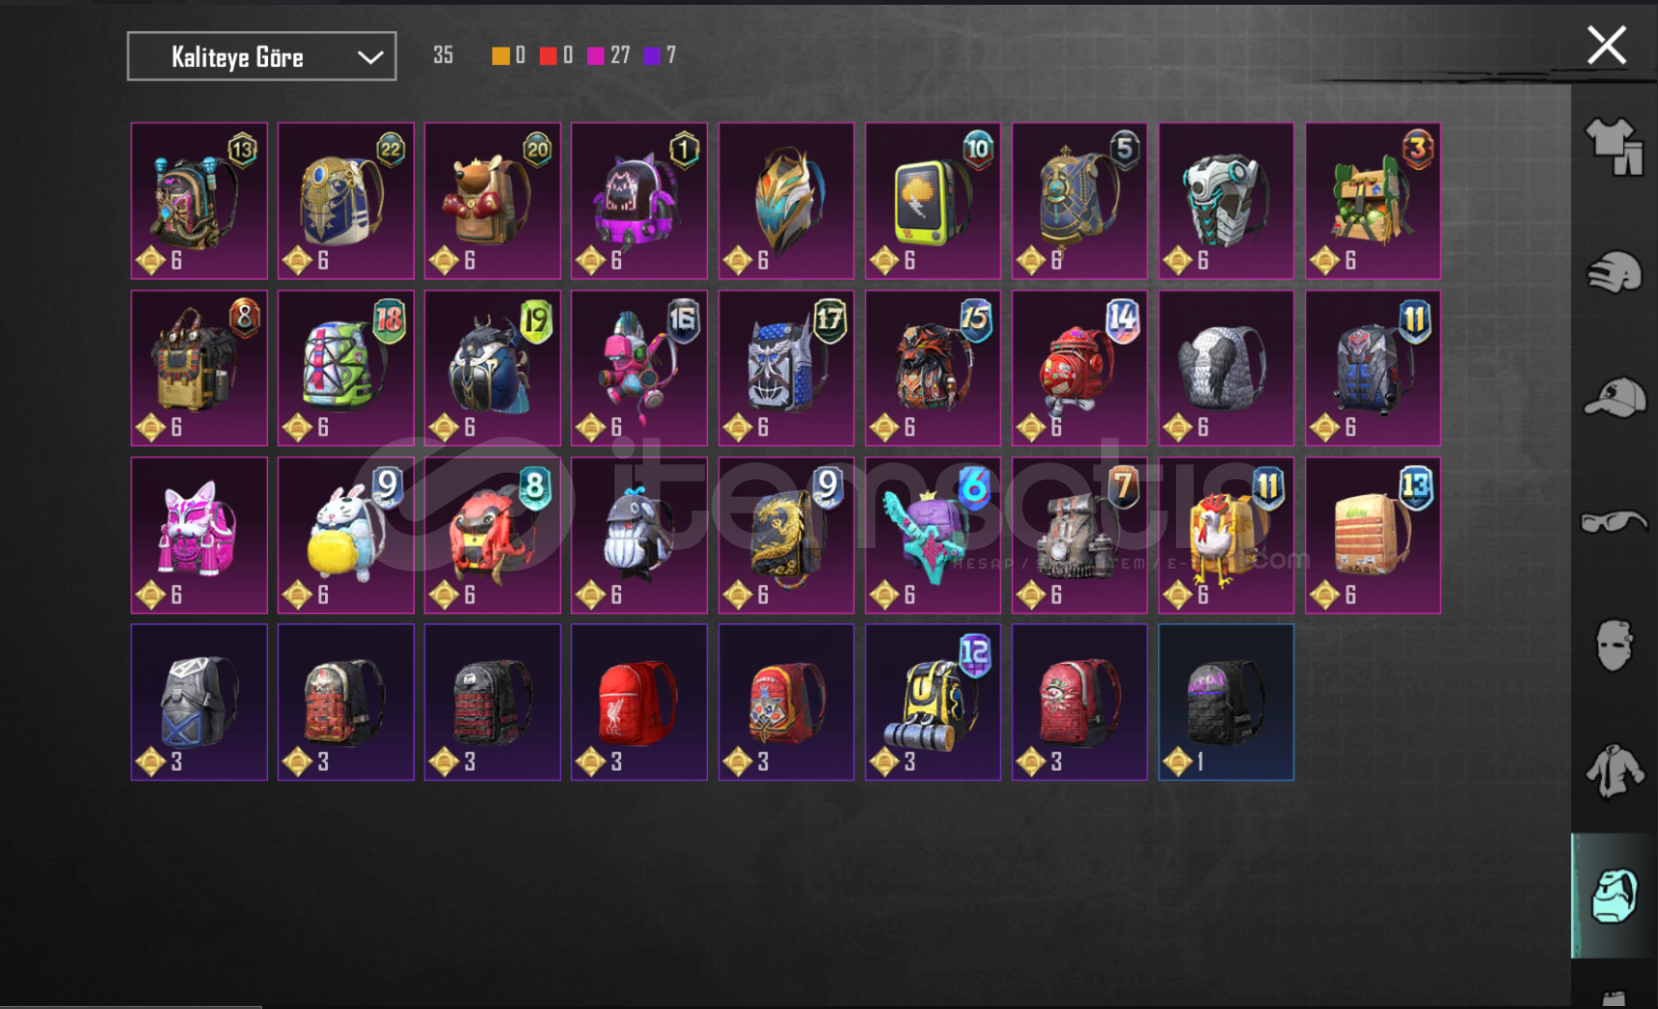Select the bear backpack level 20
This screenshot has width=1658, height=1009.
tap(492, 200)
